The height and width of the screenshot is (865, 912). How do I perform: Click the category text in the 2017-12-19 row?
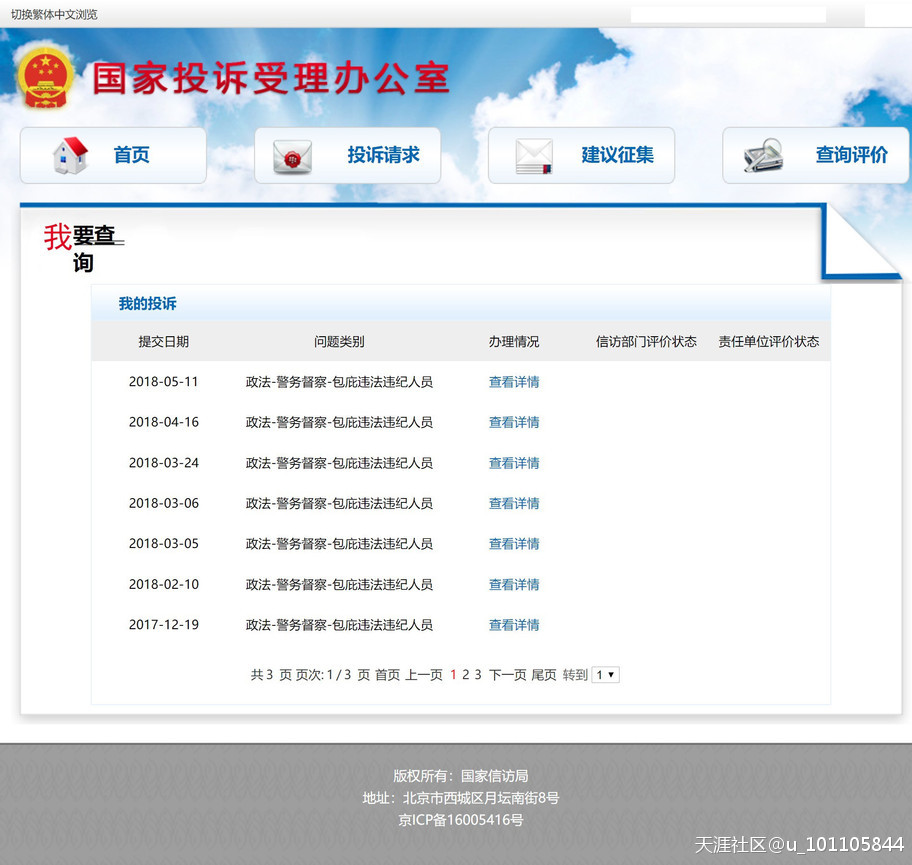point(339,624)
